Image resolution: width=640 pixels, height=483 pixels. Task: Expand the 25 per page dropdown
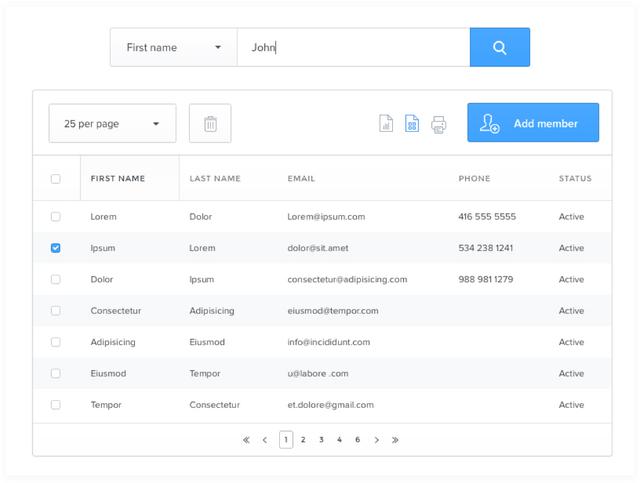(x=112, y=124)
